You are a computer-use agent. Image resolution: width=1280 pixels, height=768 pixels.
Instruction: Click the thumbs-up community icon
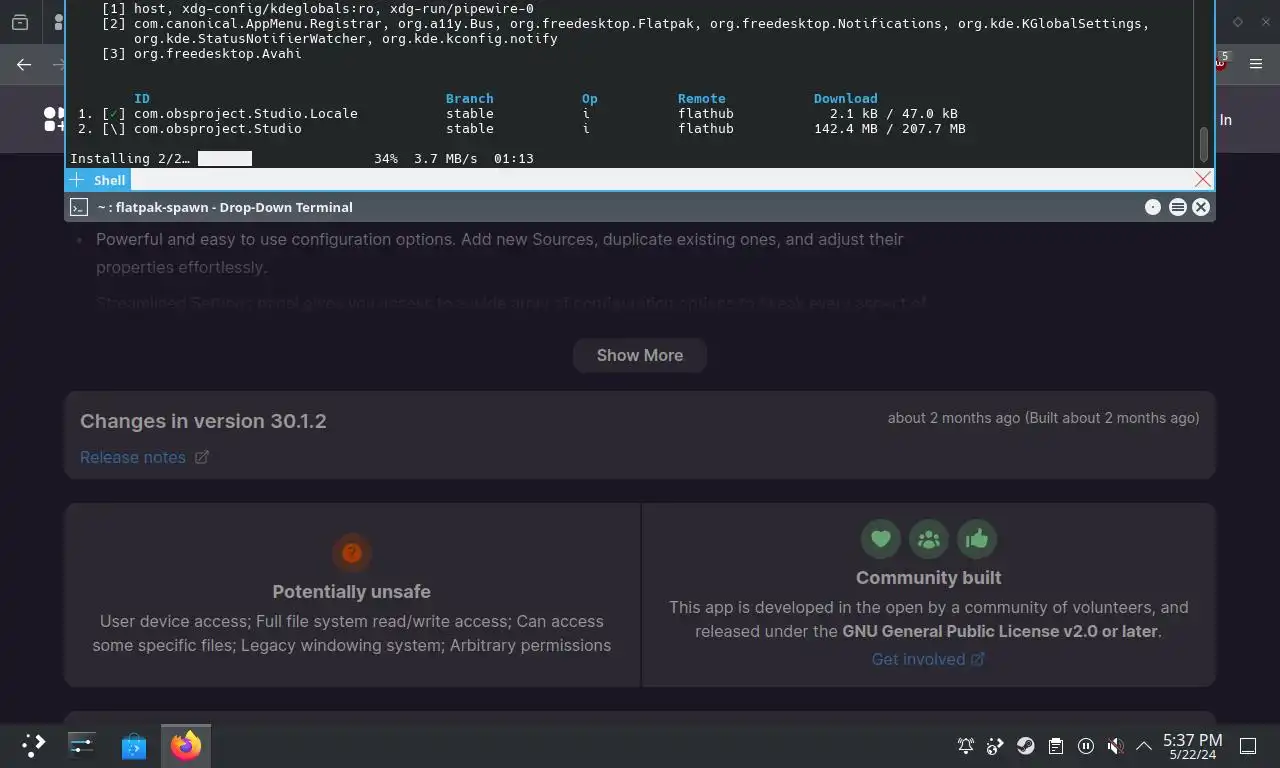pyautogui.click(x=976, y=539)
